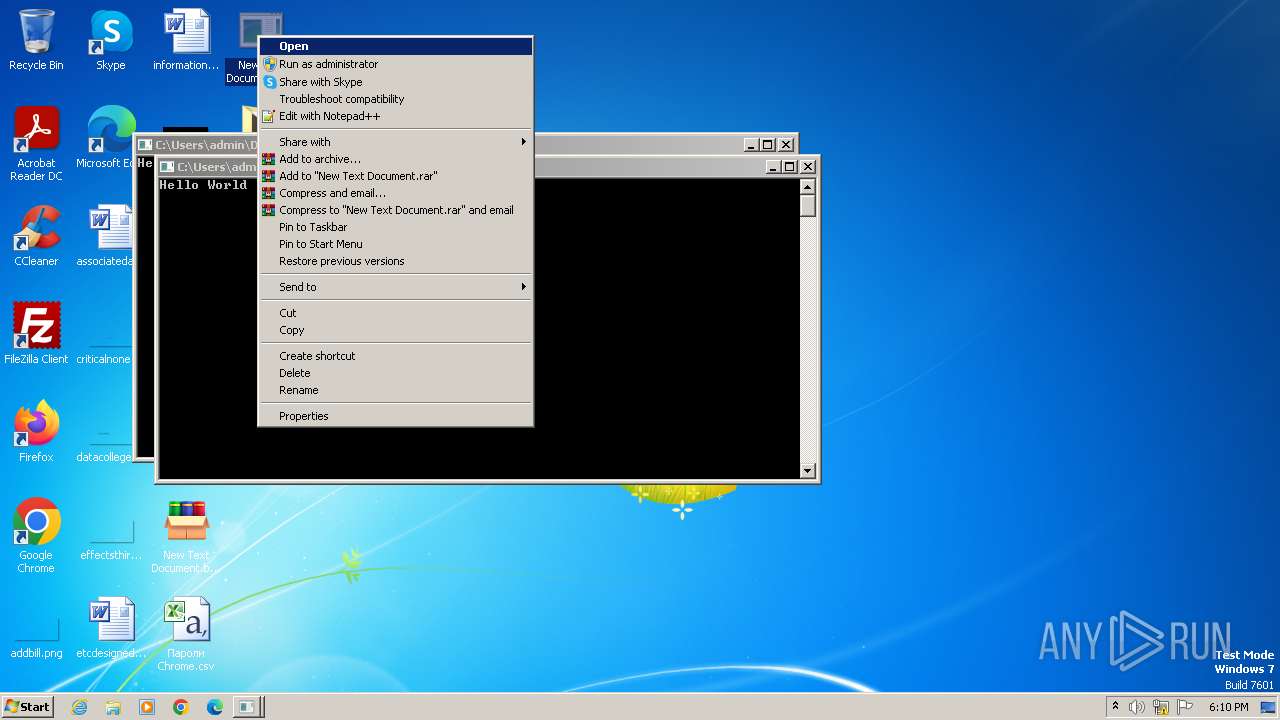
Task: Open the Action Center flag icon
Action: point(1186,707)
